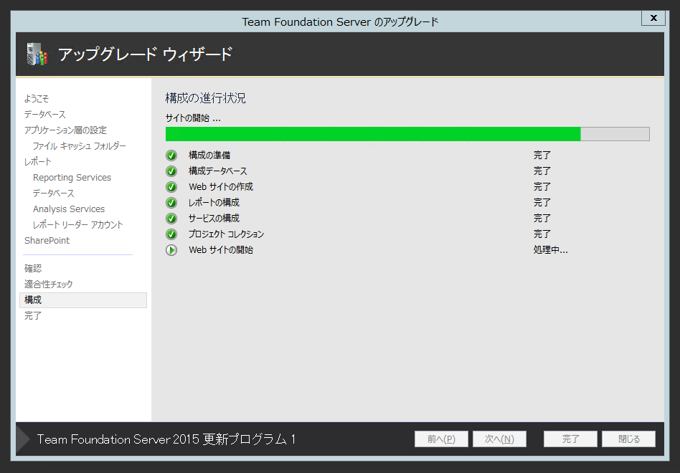Screen dimensions: 680x473
Task: Select 適合性チェック step in sidebar
Action: click(x=49, y=284)
